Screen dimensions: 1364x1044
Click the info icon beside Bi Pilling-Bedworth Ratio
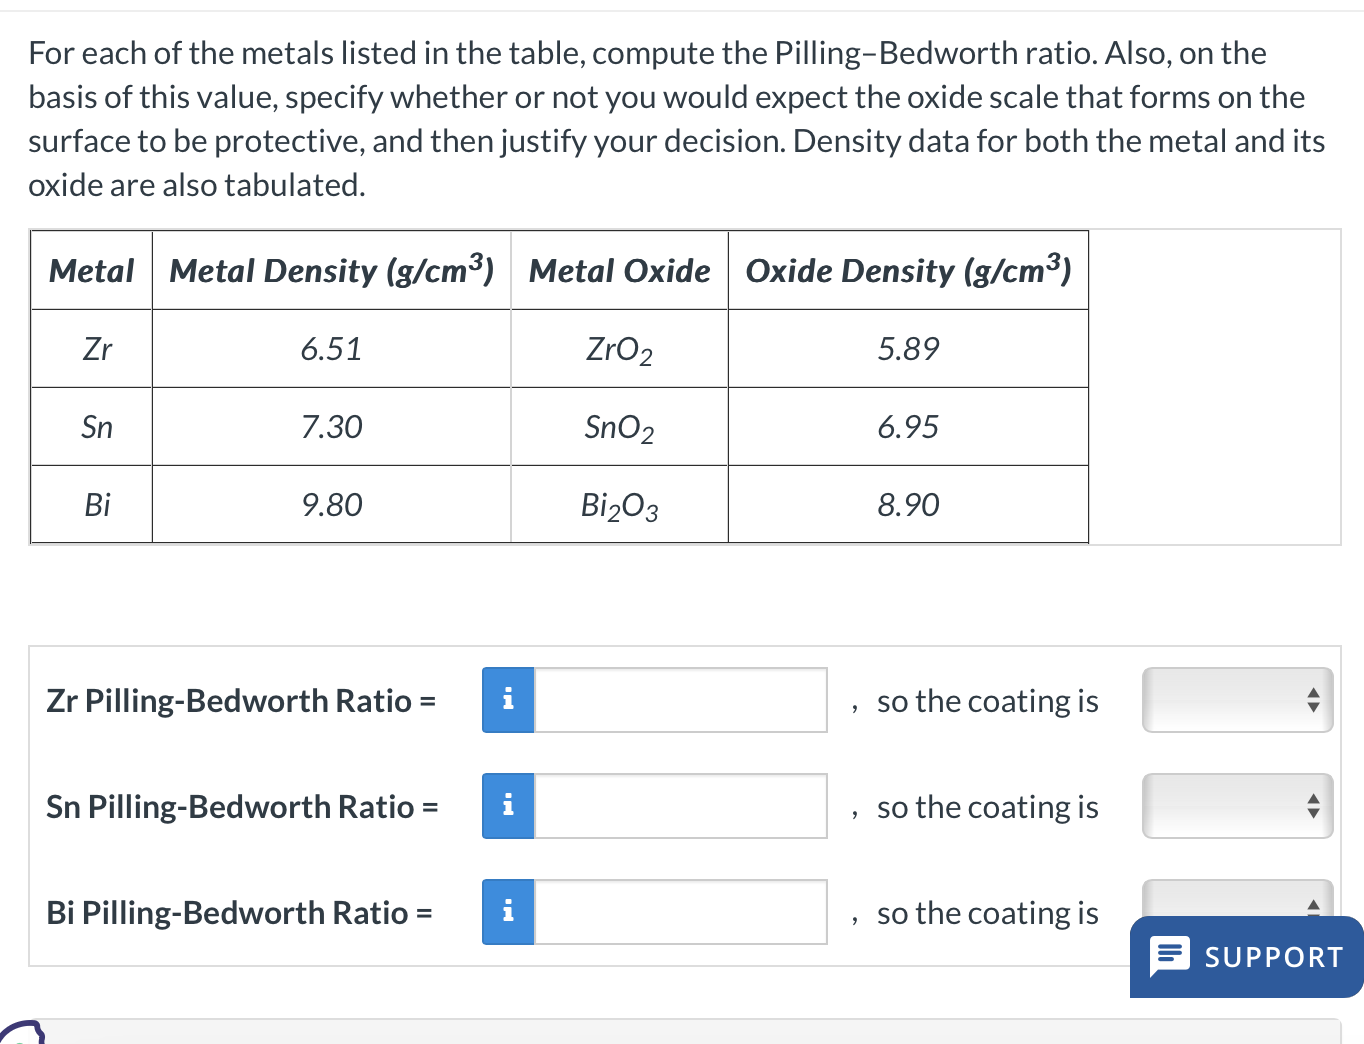pos(507,912)
